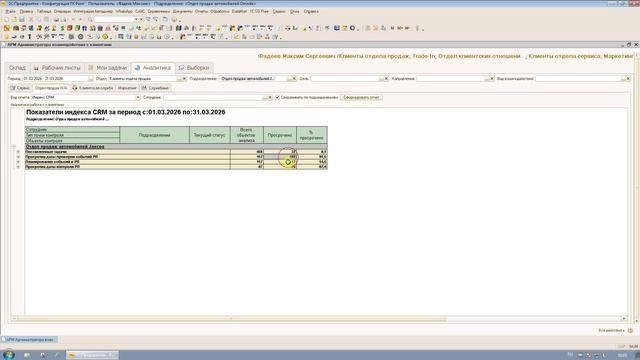Viewport: 640px width, 360px height.
Task: Click the report horizontal scrollbar
Action: coord(319,318)
